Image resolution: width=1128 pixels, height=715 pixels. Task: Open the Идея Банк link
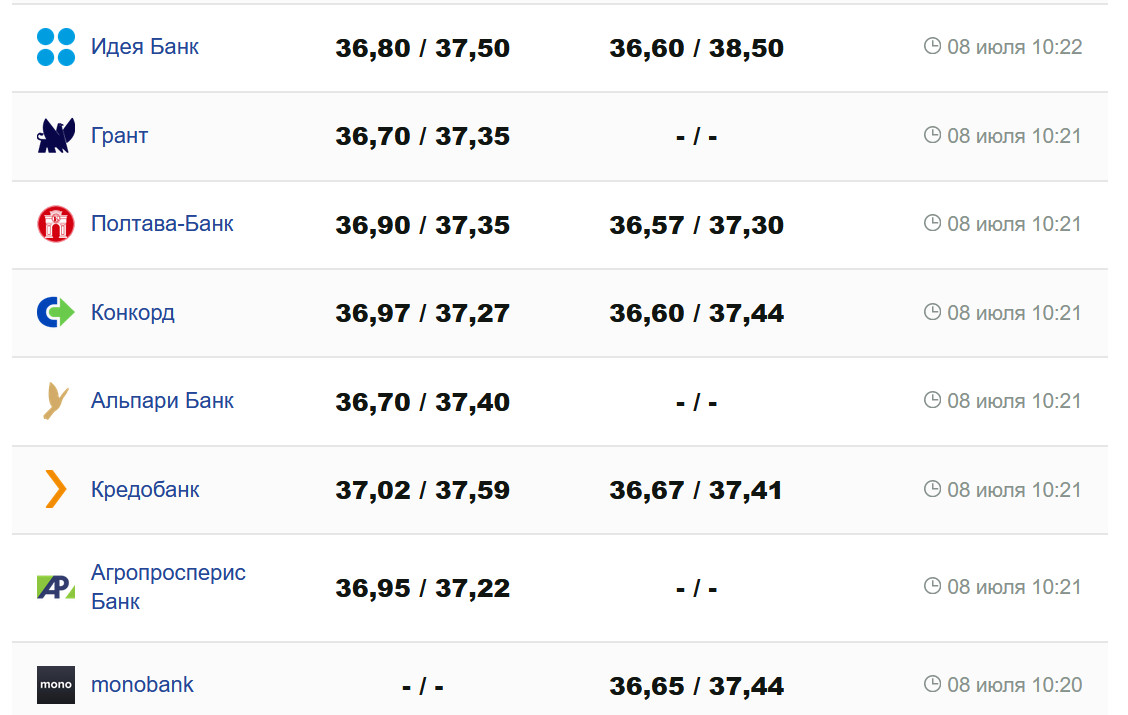point(145,47)
